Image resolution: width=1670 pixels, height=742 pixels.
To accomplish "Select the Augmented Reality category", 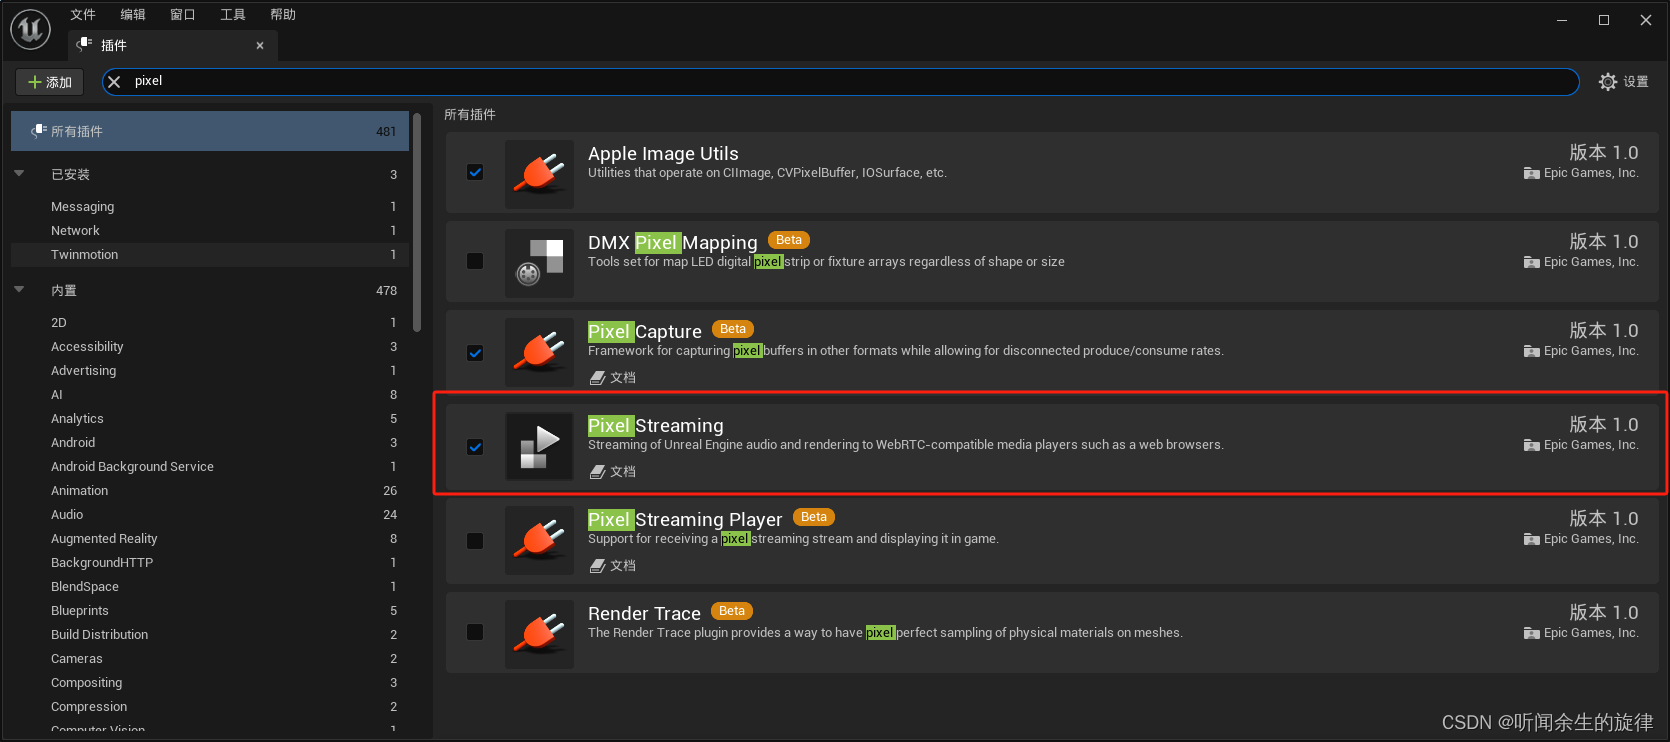I will click(210, 538).
